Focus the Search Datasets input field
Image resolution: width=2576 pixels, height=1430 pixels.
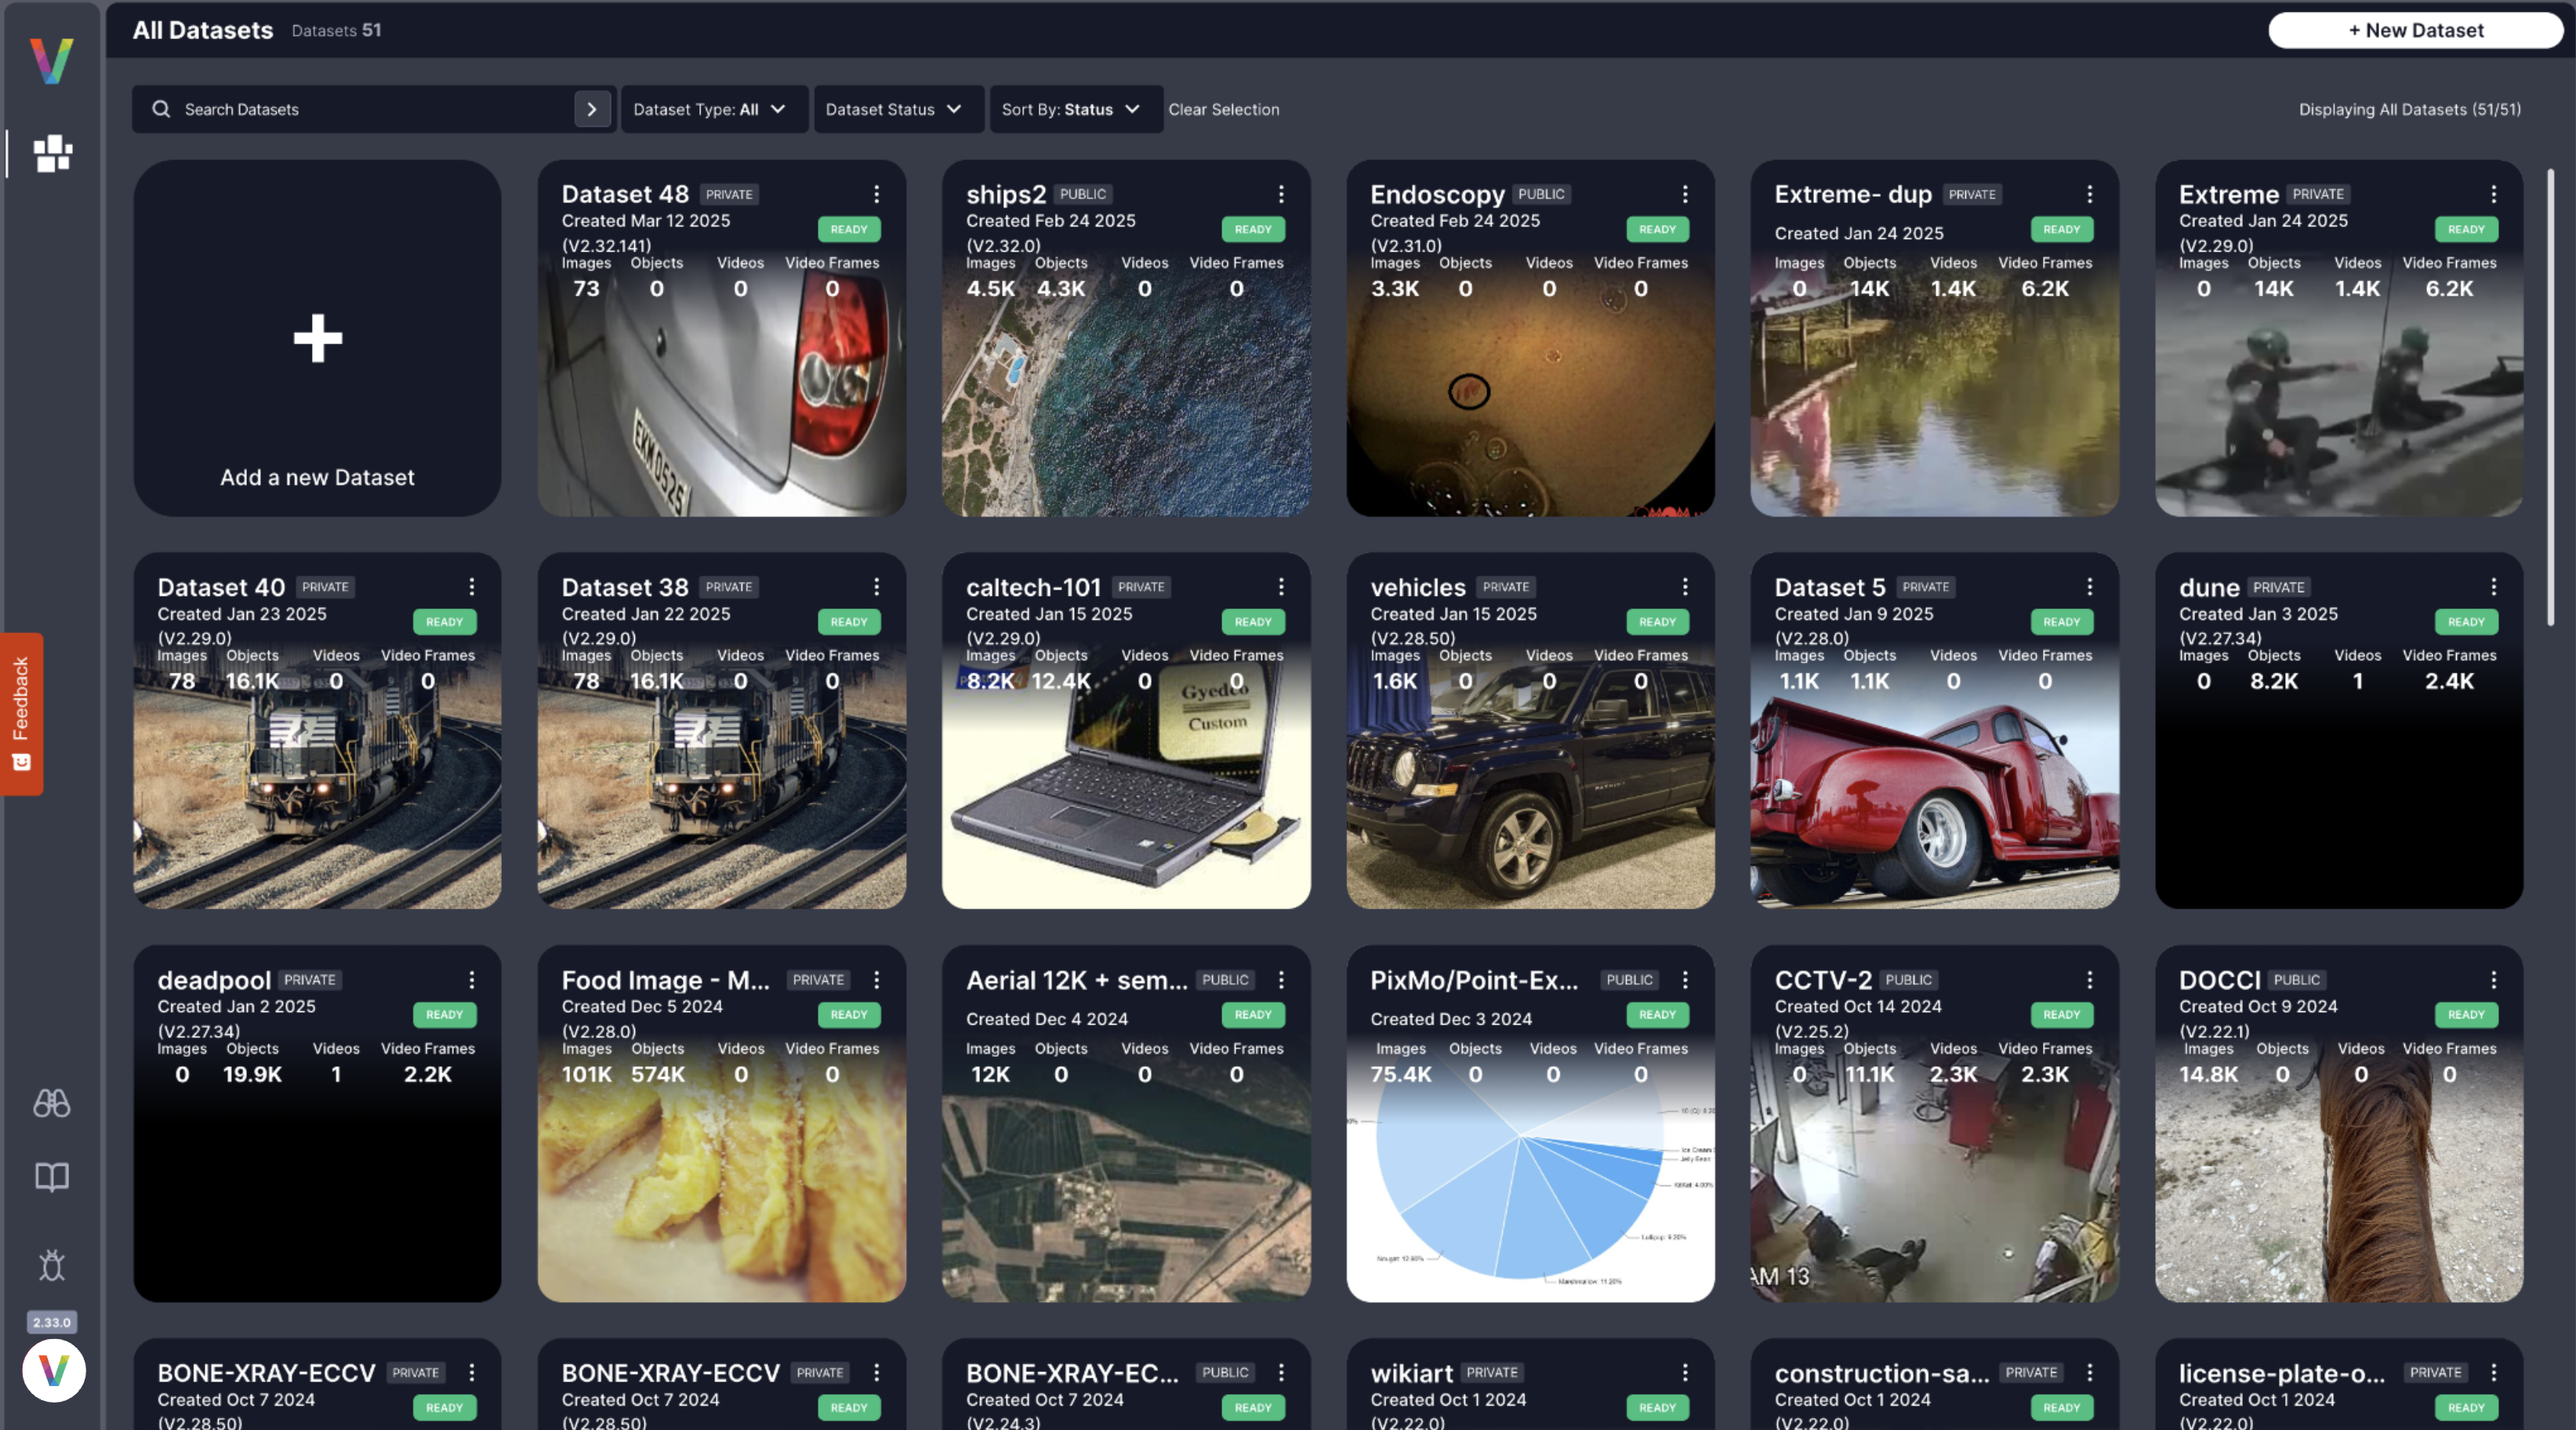click(x=372, y=109)
